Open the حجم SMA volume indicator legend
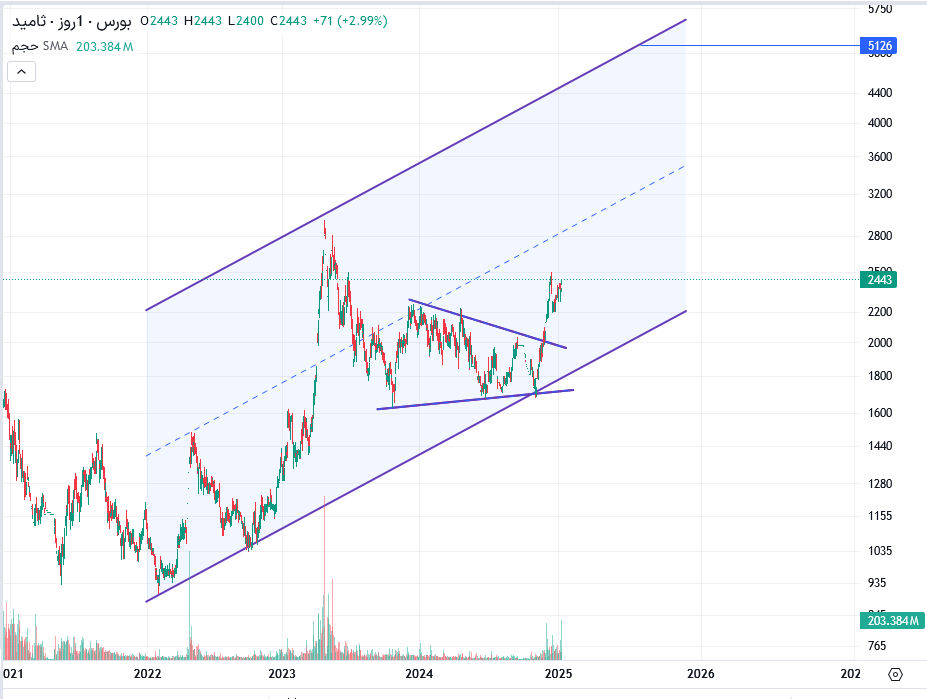This screenshot has height=699, width=927. pos(40,46)
